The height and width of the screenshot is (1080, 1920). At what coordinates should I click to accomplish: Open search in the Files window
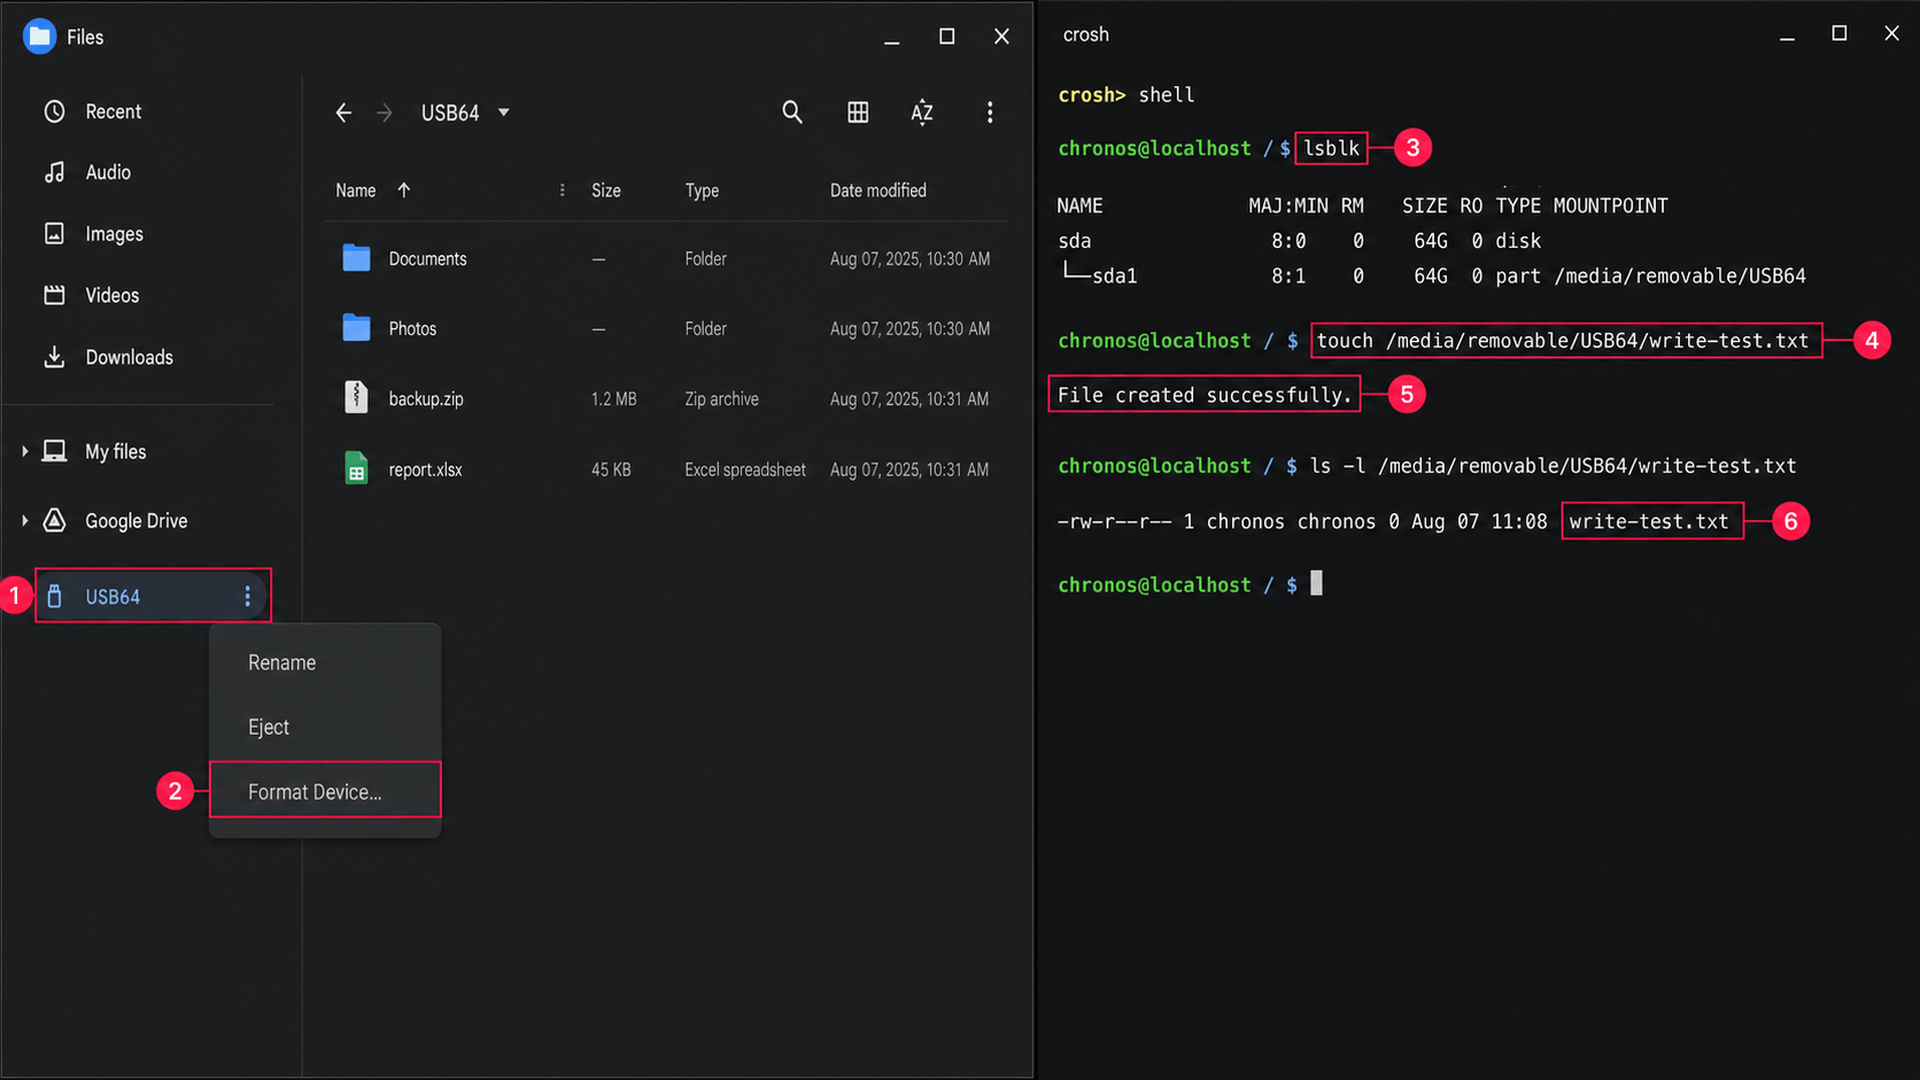point(792,112)
